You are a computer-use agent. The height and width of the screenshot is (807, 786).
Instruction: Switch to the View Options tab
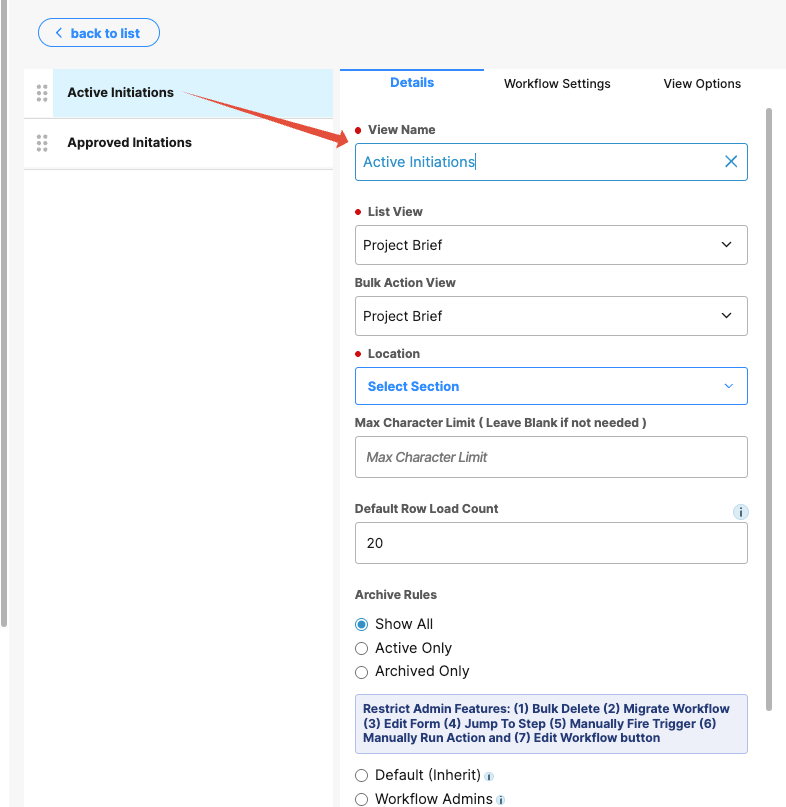(x=702, y=84)
